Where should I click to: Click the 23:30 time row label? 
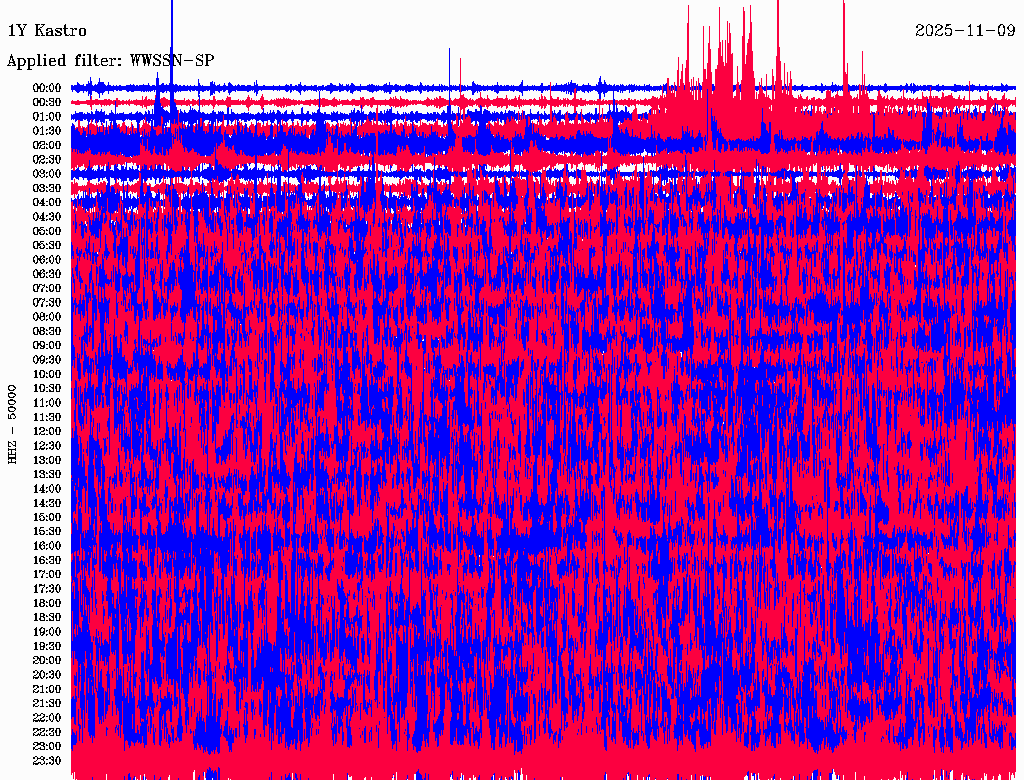(47, 761)
